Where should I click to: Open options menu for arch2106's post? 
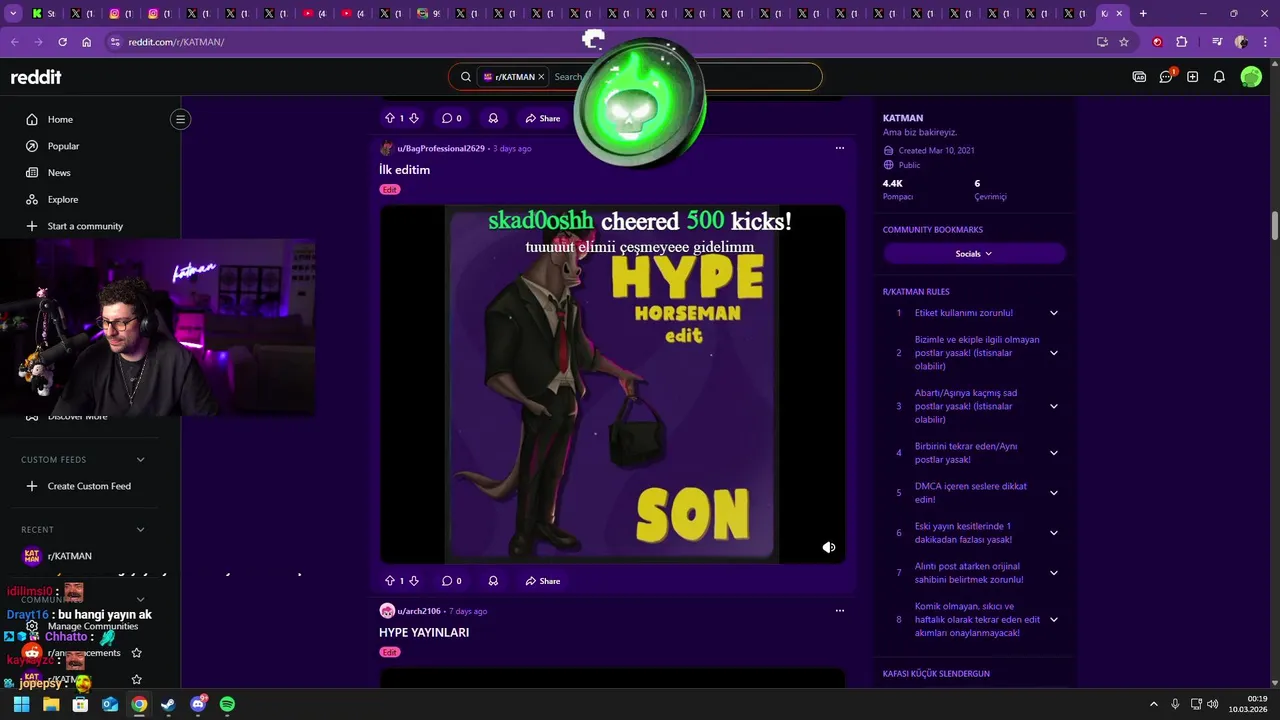840,611
